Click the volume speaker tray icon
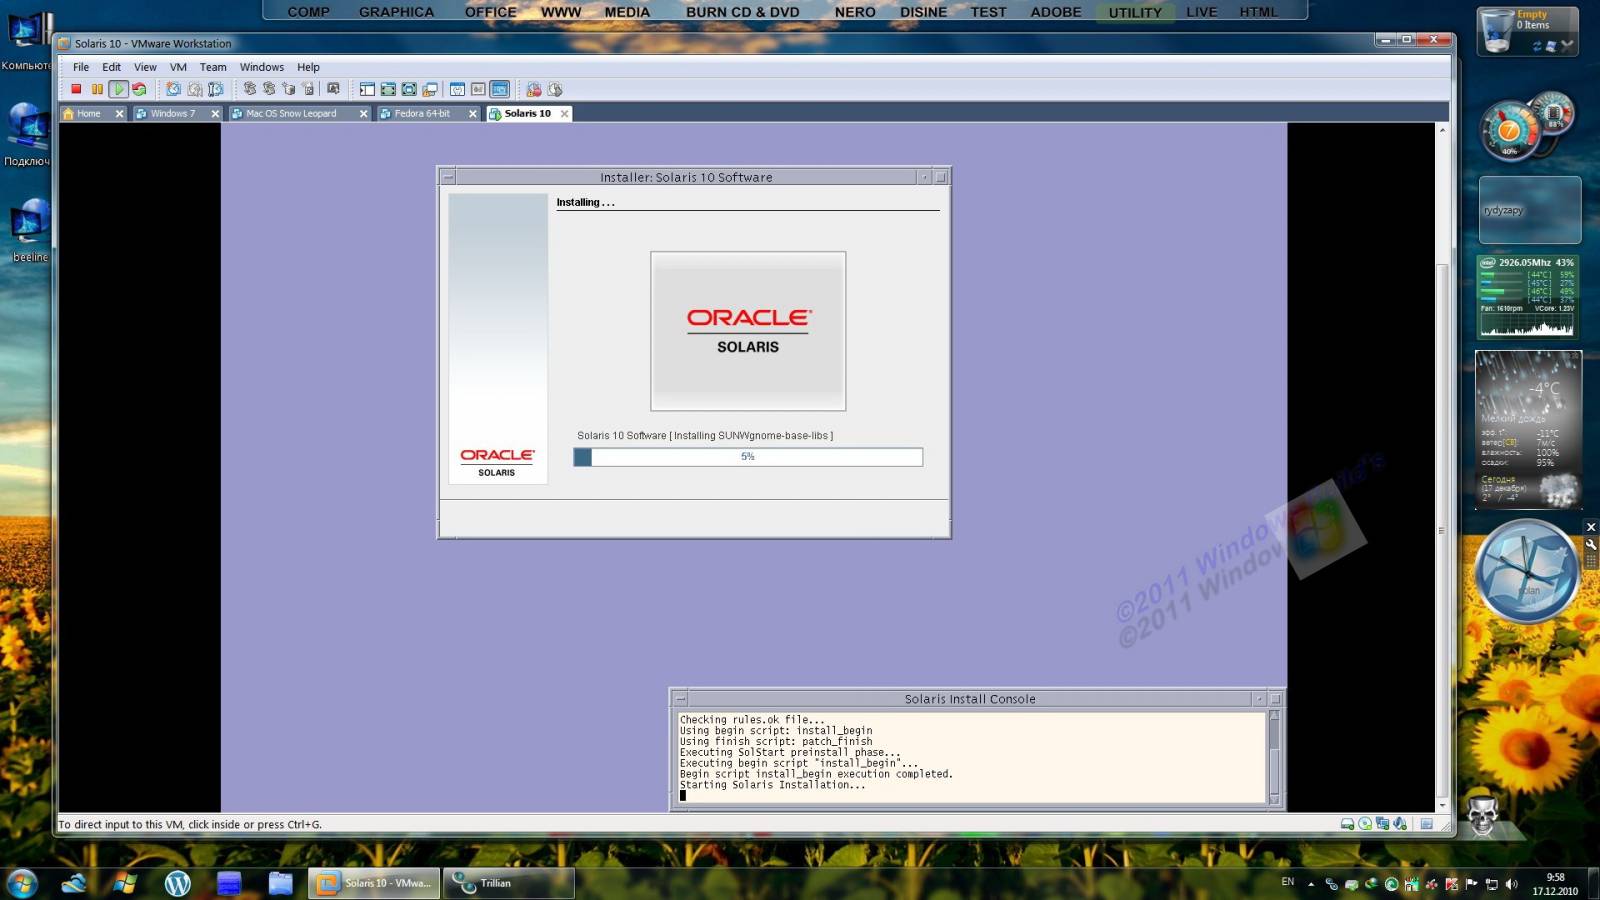 click(x=1511, y=884)
